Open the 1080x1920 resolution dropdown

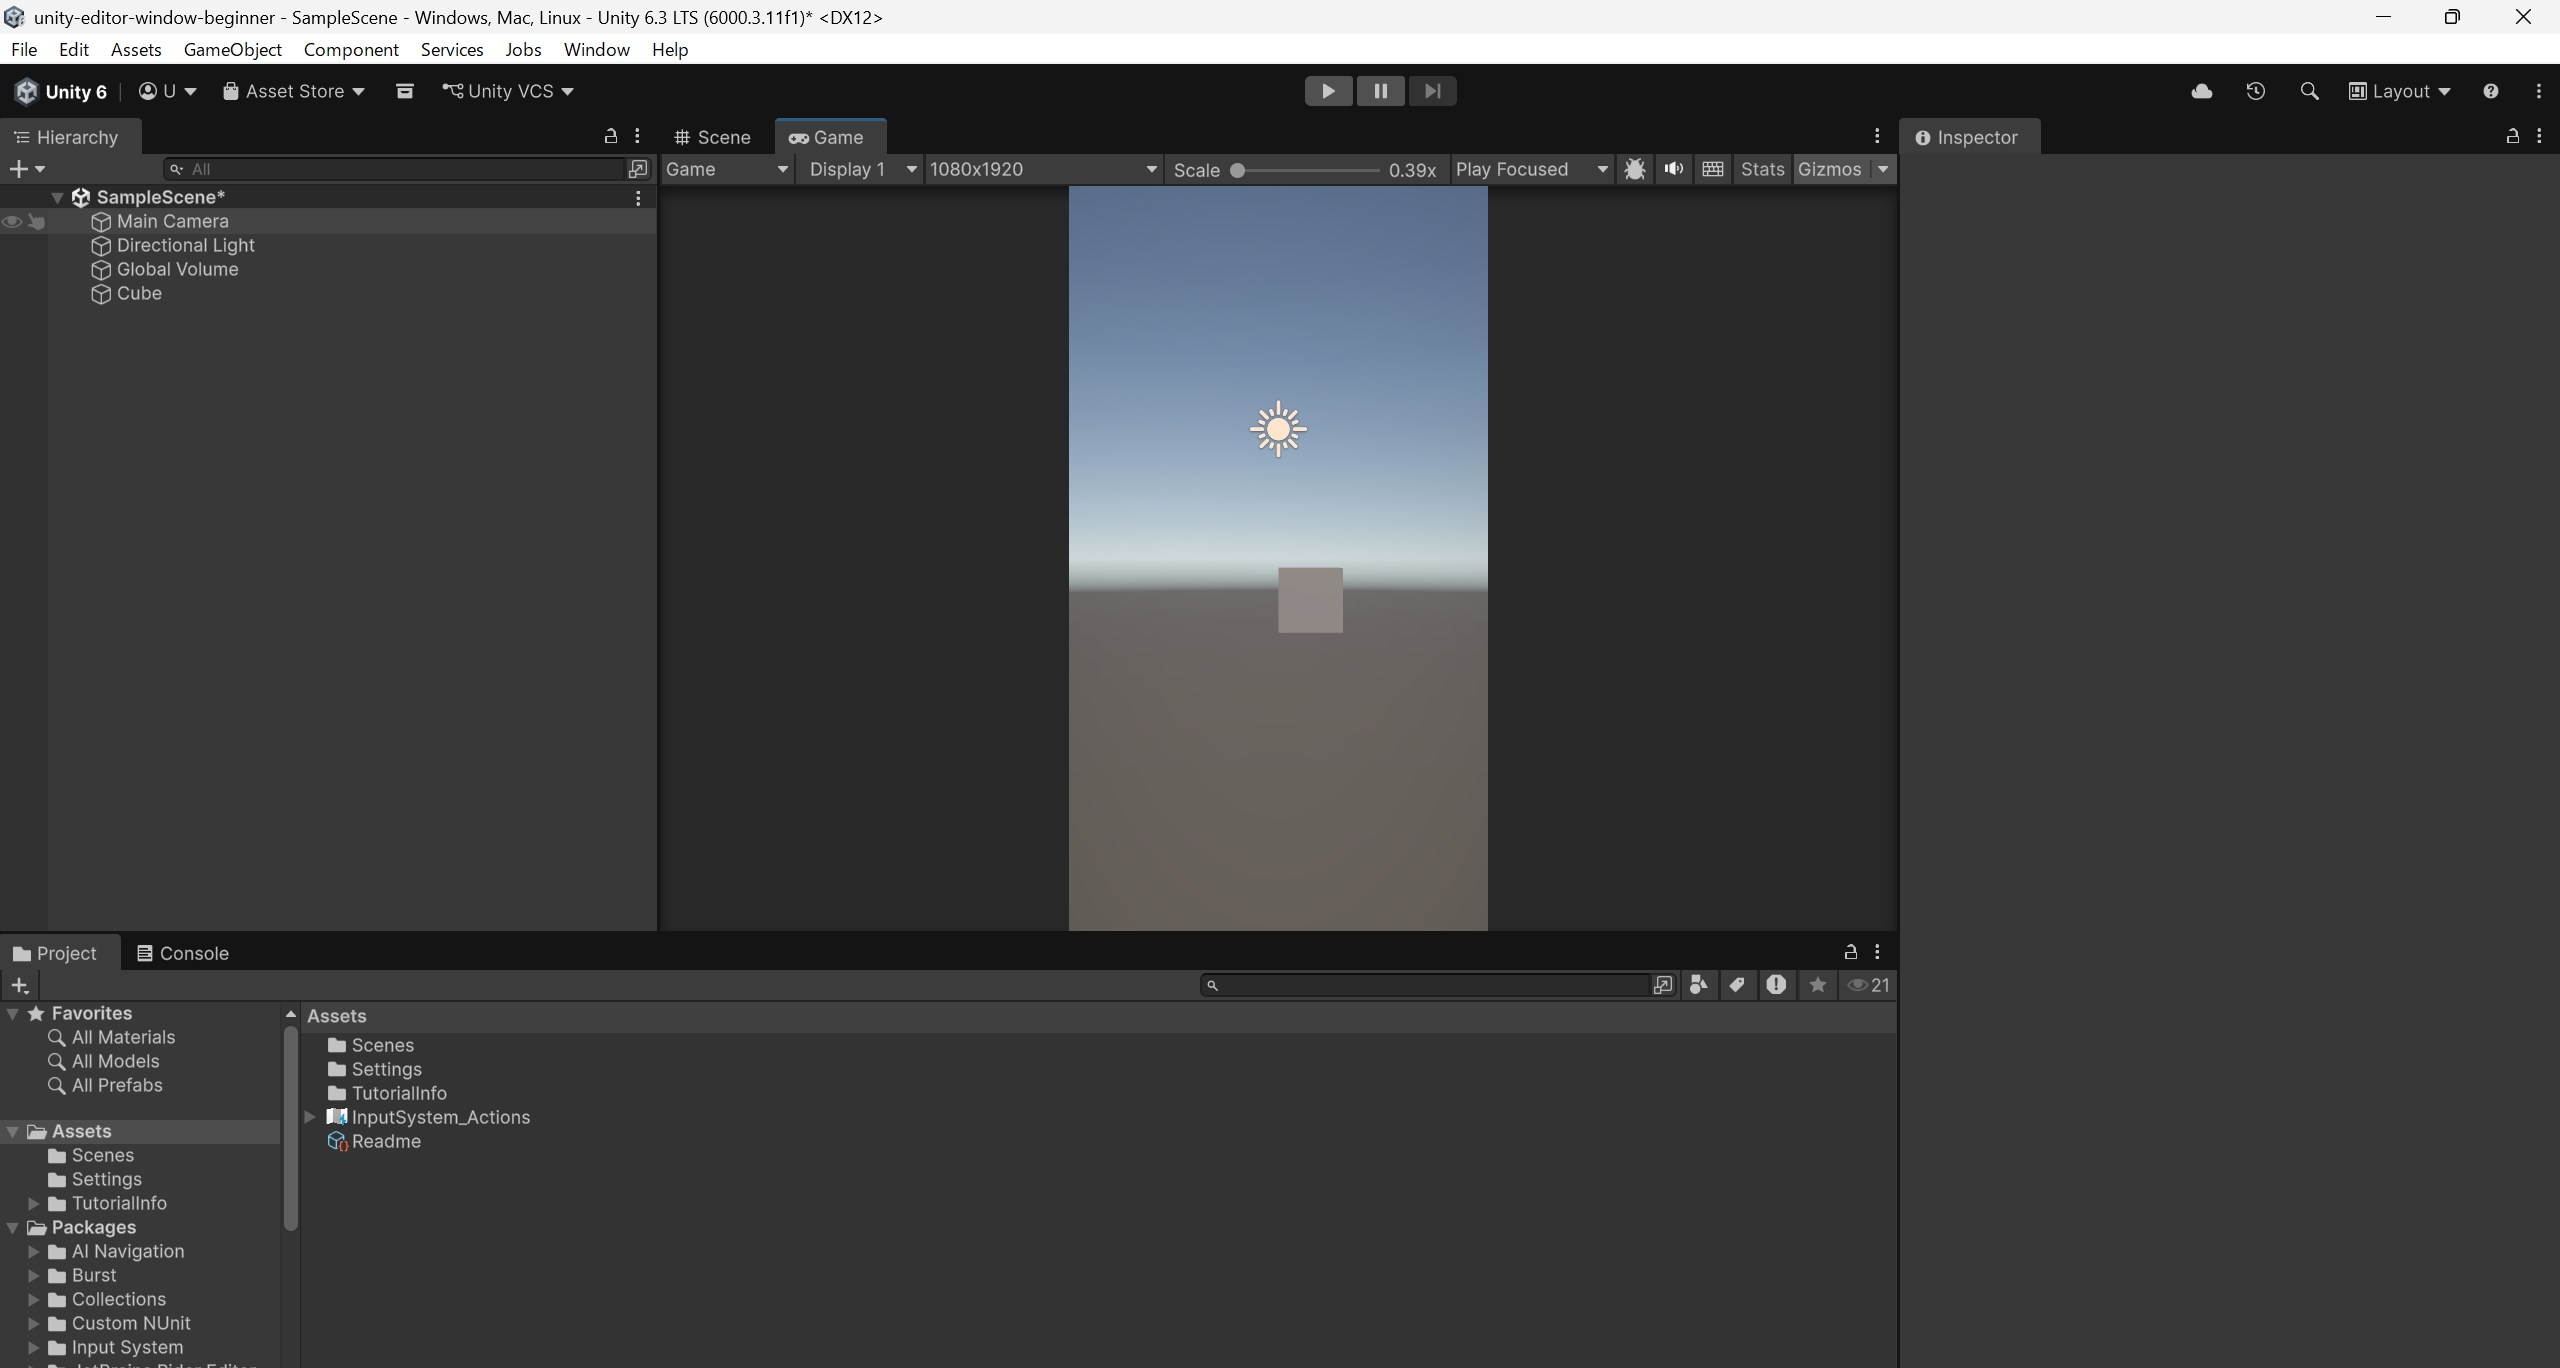1043,169
